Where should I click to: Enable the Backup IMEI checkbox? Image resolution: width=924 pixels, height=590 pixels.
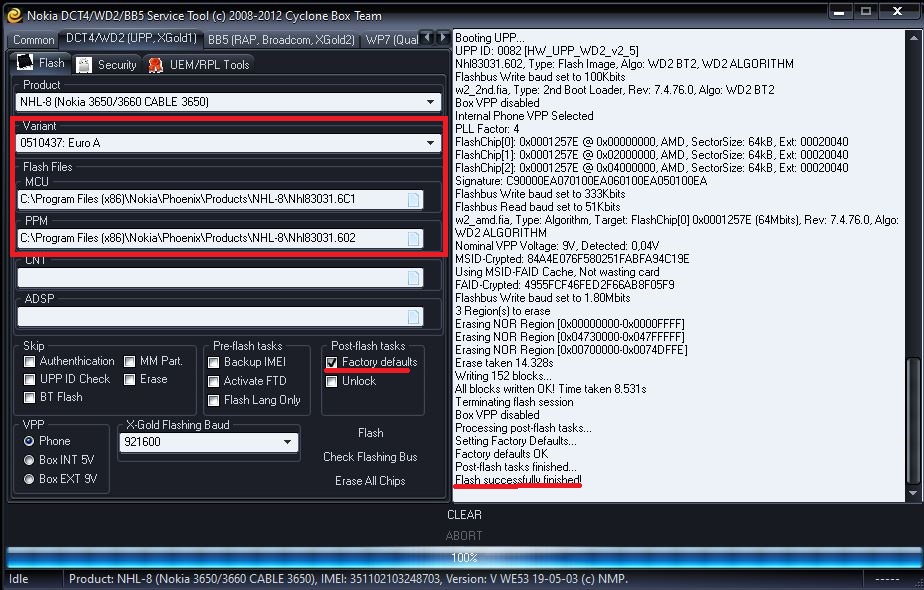[214, 362]
